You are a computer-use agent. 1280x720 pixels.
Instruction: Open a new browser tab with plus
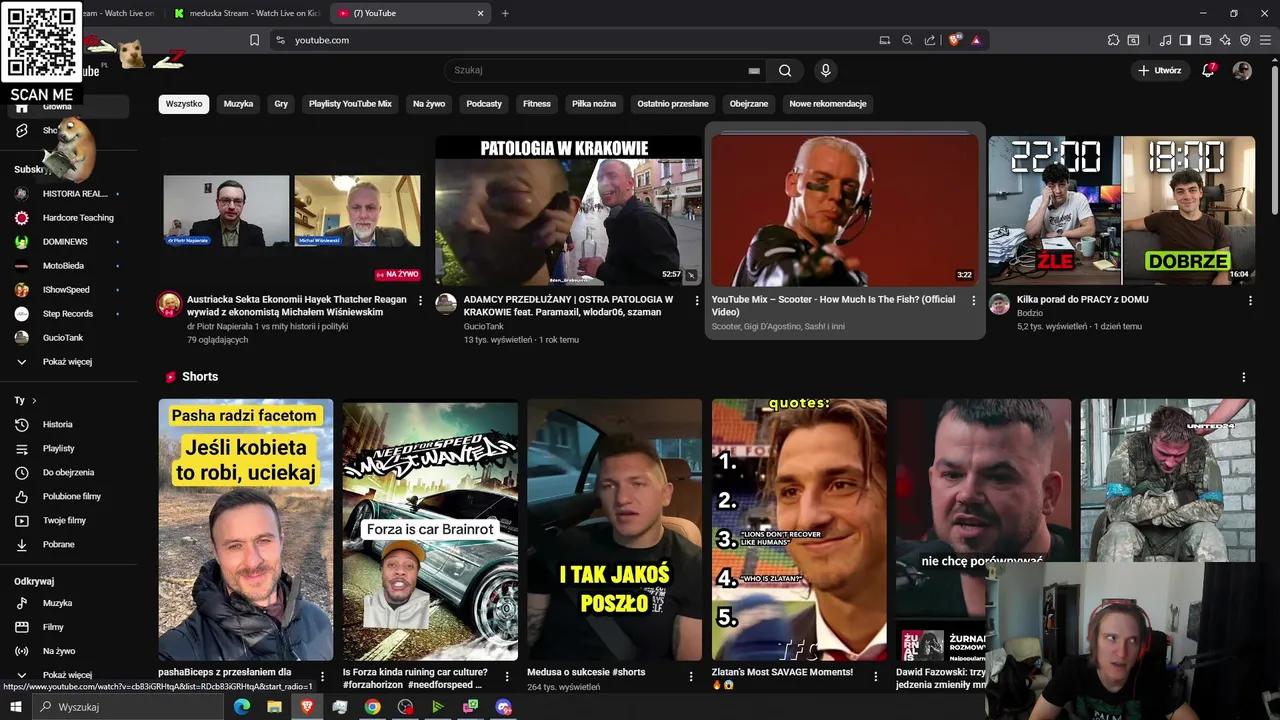(505, 13)
